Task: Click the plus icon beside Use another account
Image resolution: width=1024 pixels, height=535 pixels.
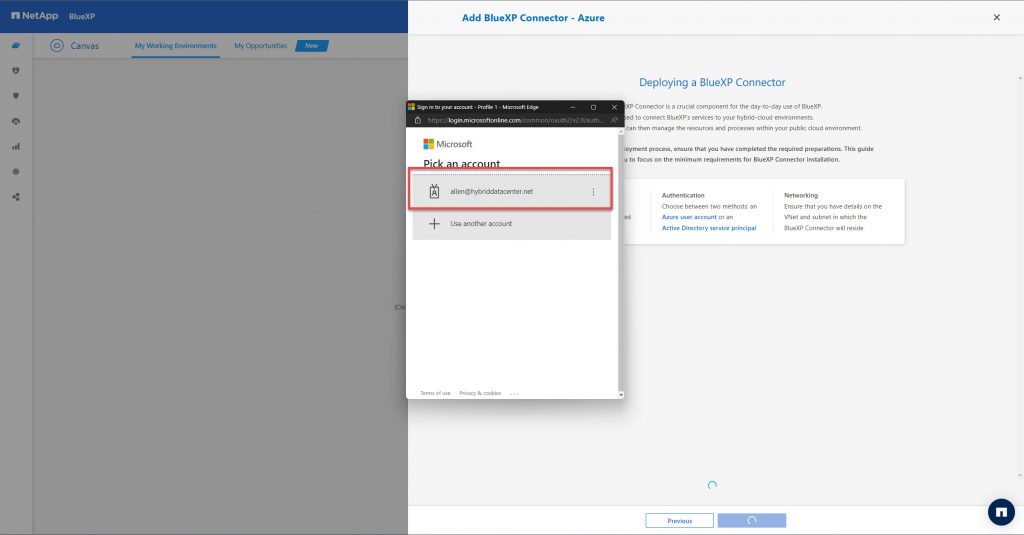Action: coord(434,224)
